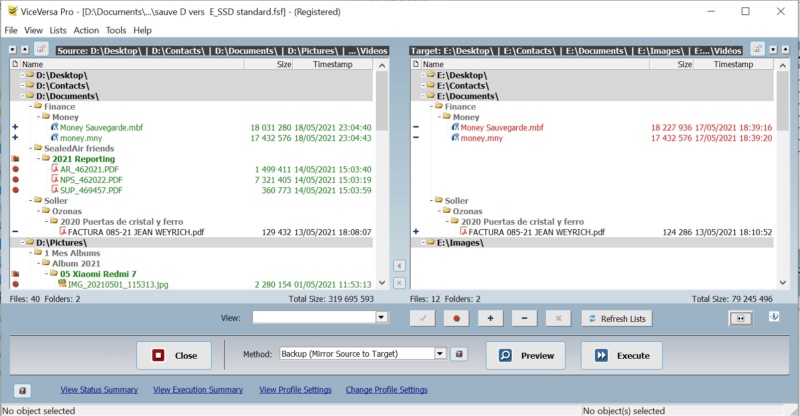
Task: Open Change Profile Settings link
Action: (x=387, y=389)
